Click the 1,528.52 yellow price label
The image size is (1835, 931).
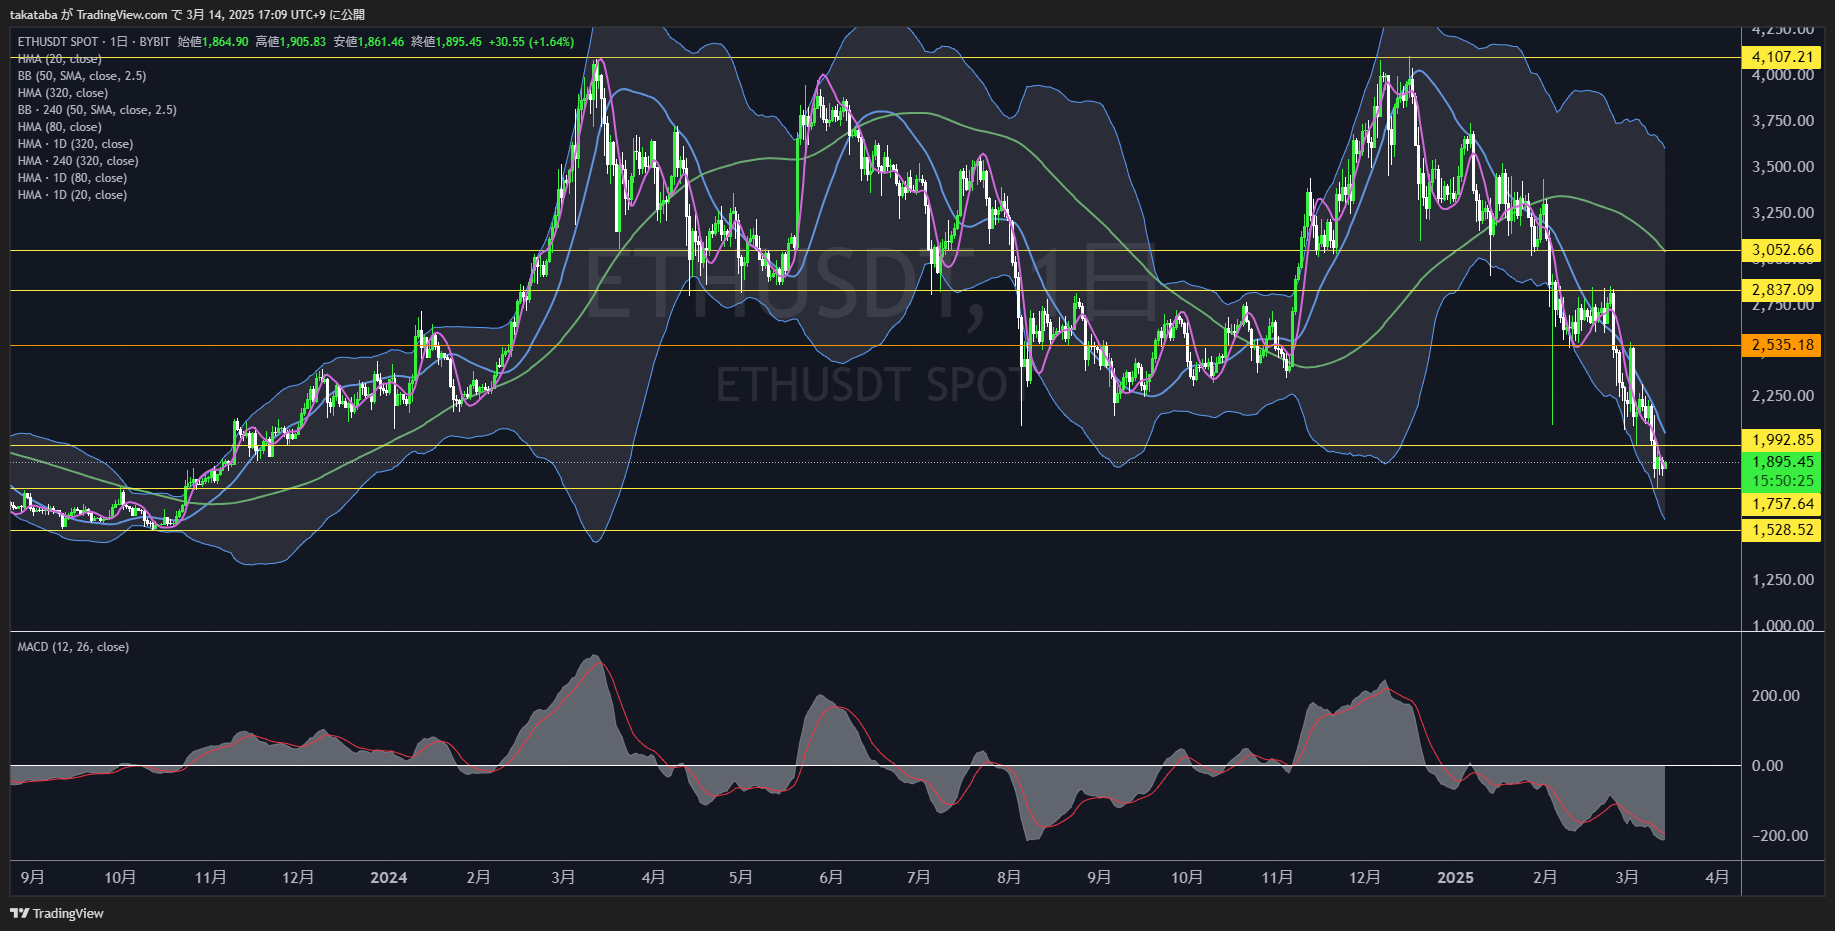[x=1781, y=530]
